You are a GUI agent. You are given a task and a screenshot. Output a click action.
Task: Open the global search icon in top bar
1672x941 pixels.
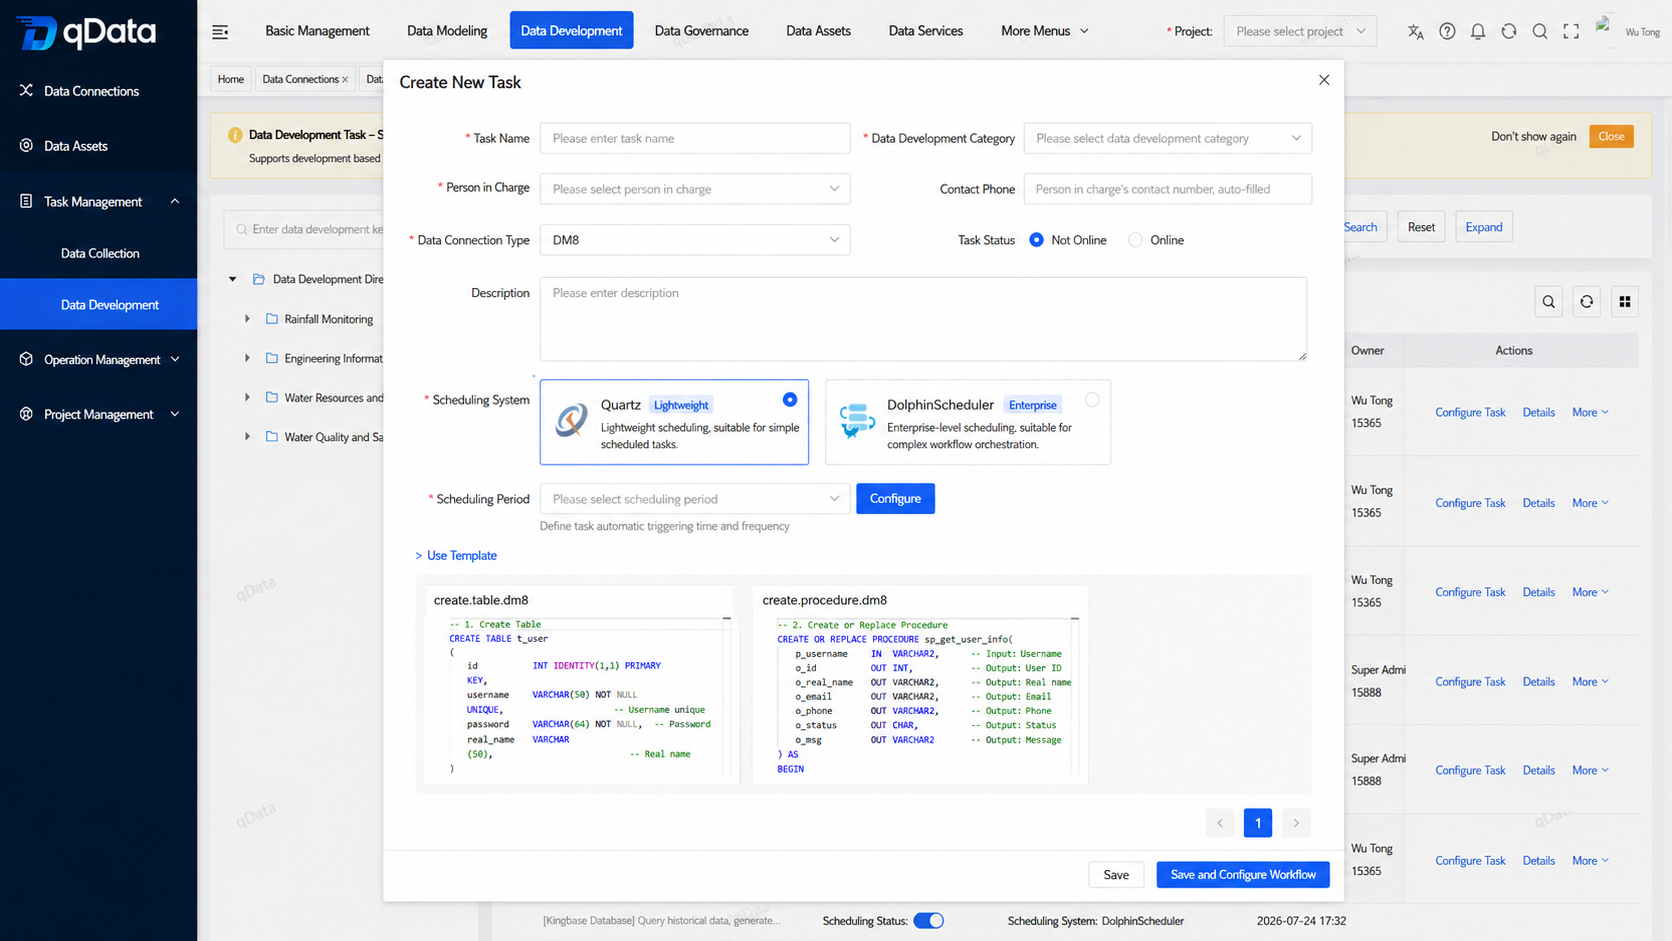[x=1540, y=31]
